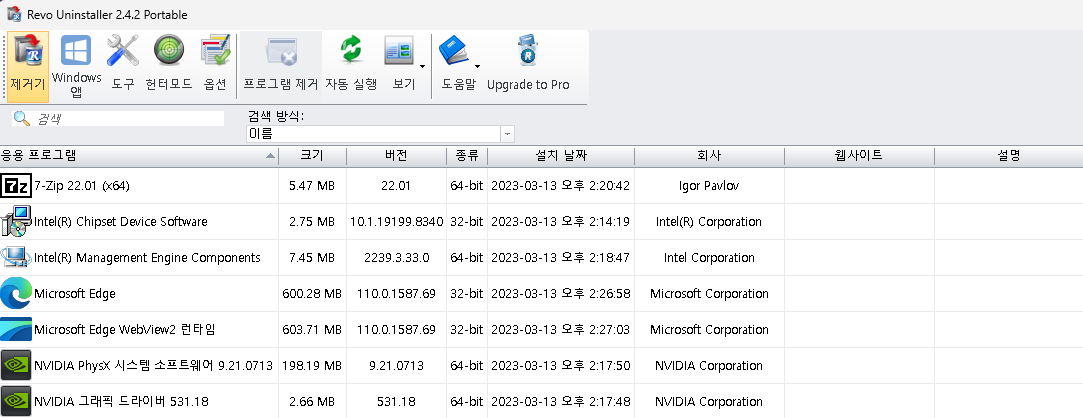This screenshot has height=418, width=1083.
Task: Select the Microsoft Edge icon
Action: (x=16, y=294)
